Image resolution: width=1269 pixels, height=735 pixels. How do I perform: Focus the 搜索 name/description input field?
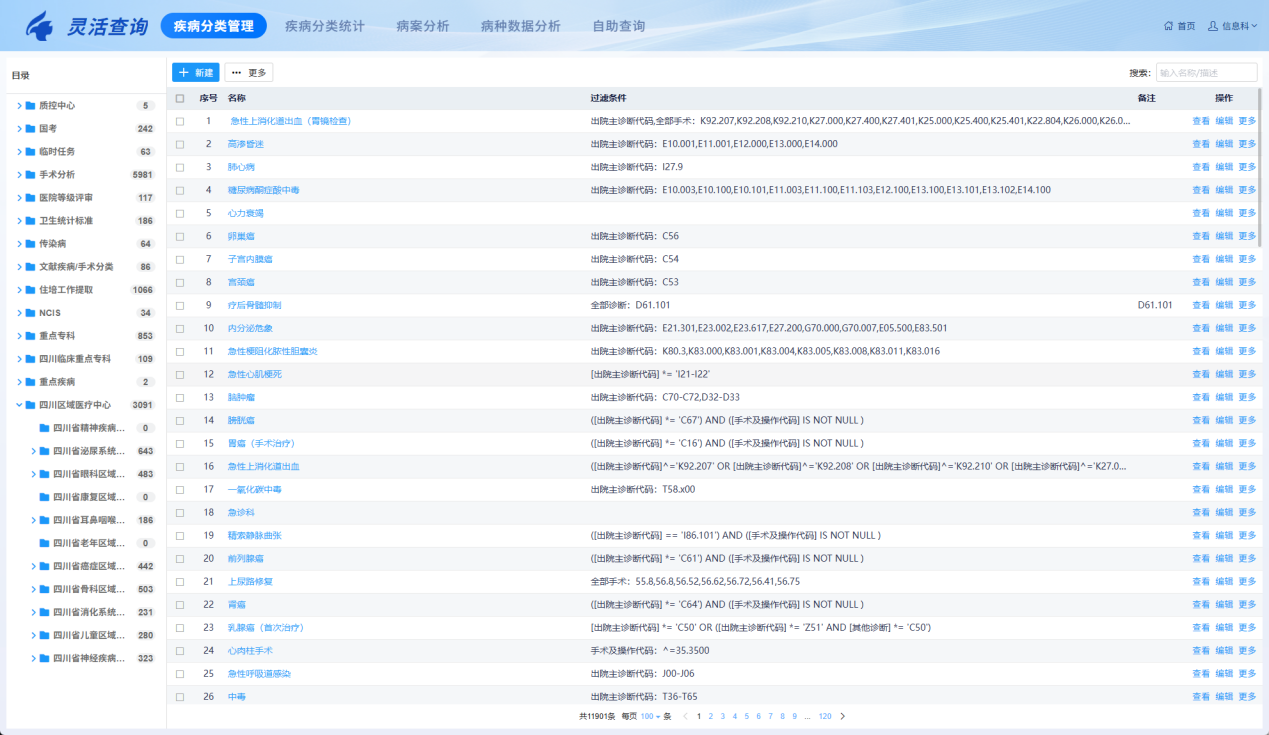click(x=1206, y=73)
